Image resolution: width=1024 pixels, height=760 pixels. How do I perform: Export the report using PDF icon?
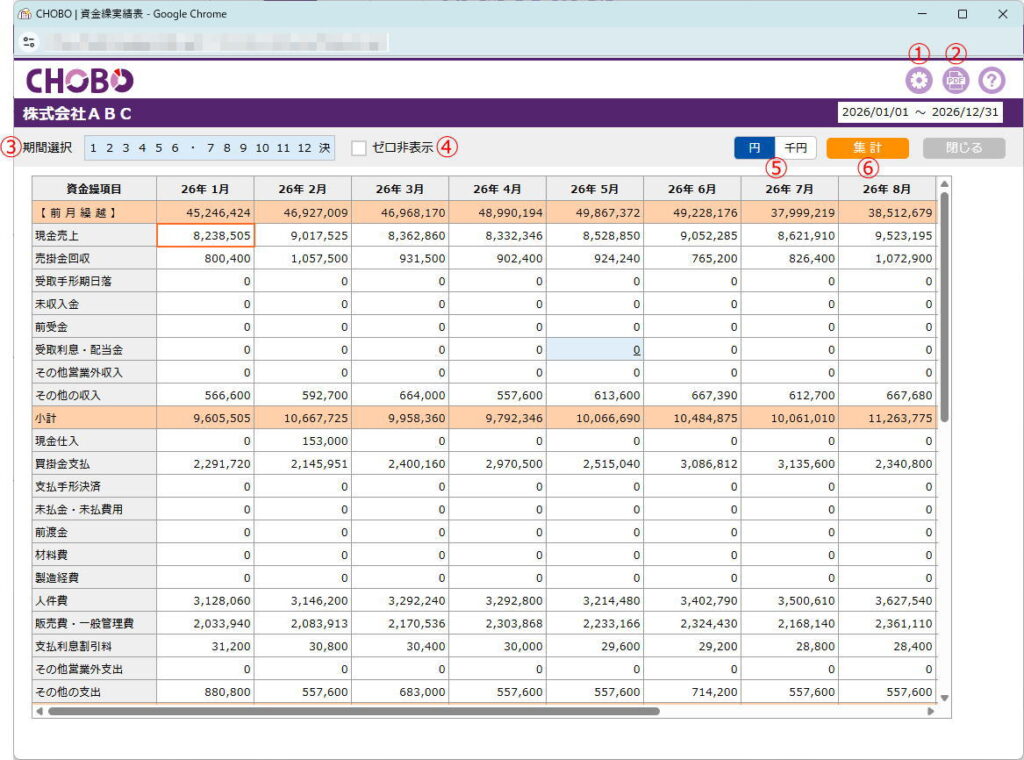(x=955, y=81)
